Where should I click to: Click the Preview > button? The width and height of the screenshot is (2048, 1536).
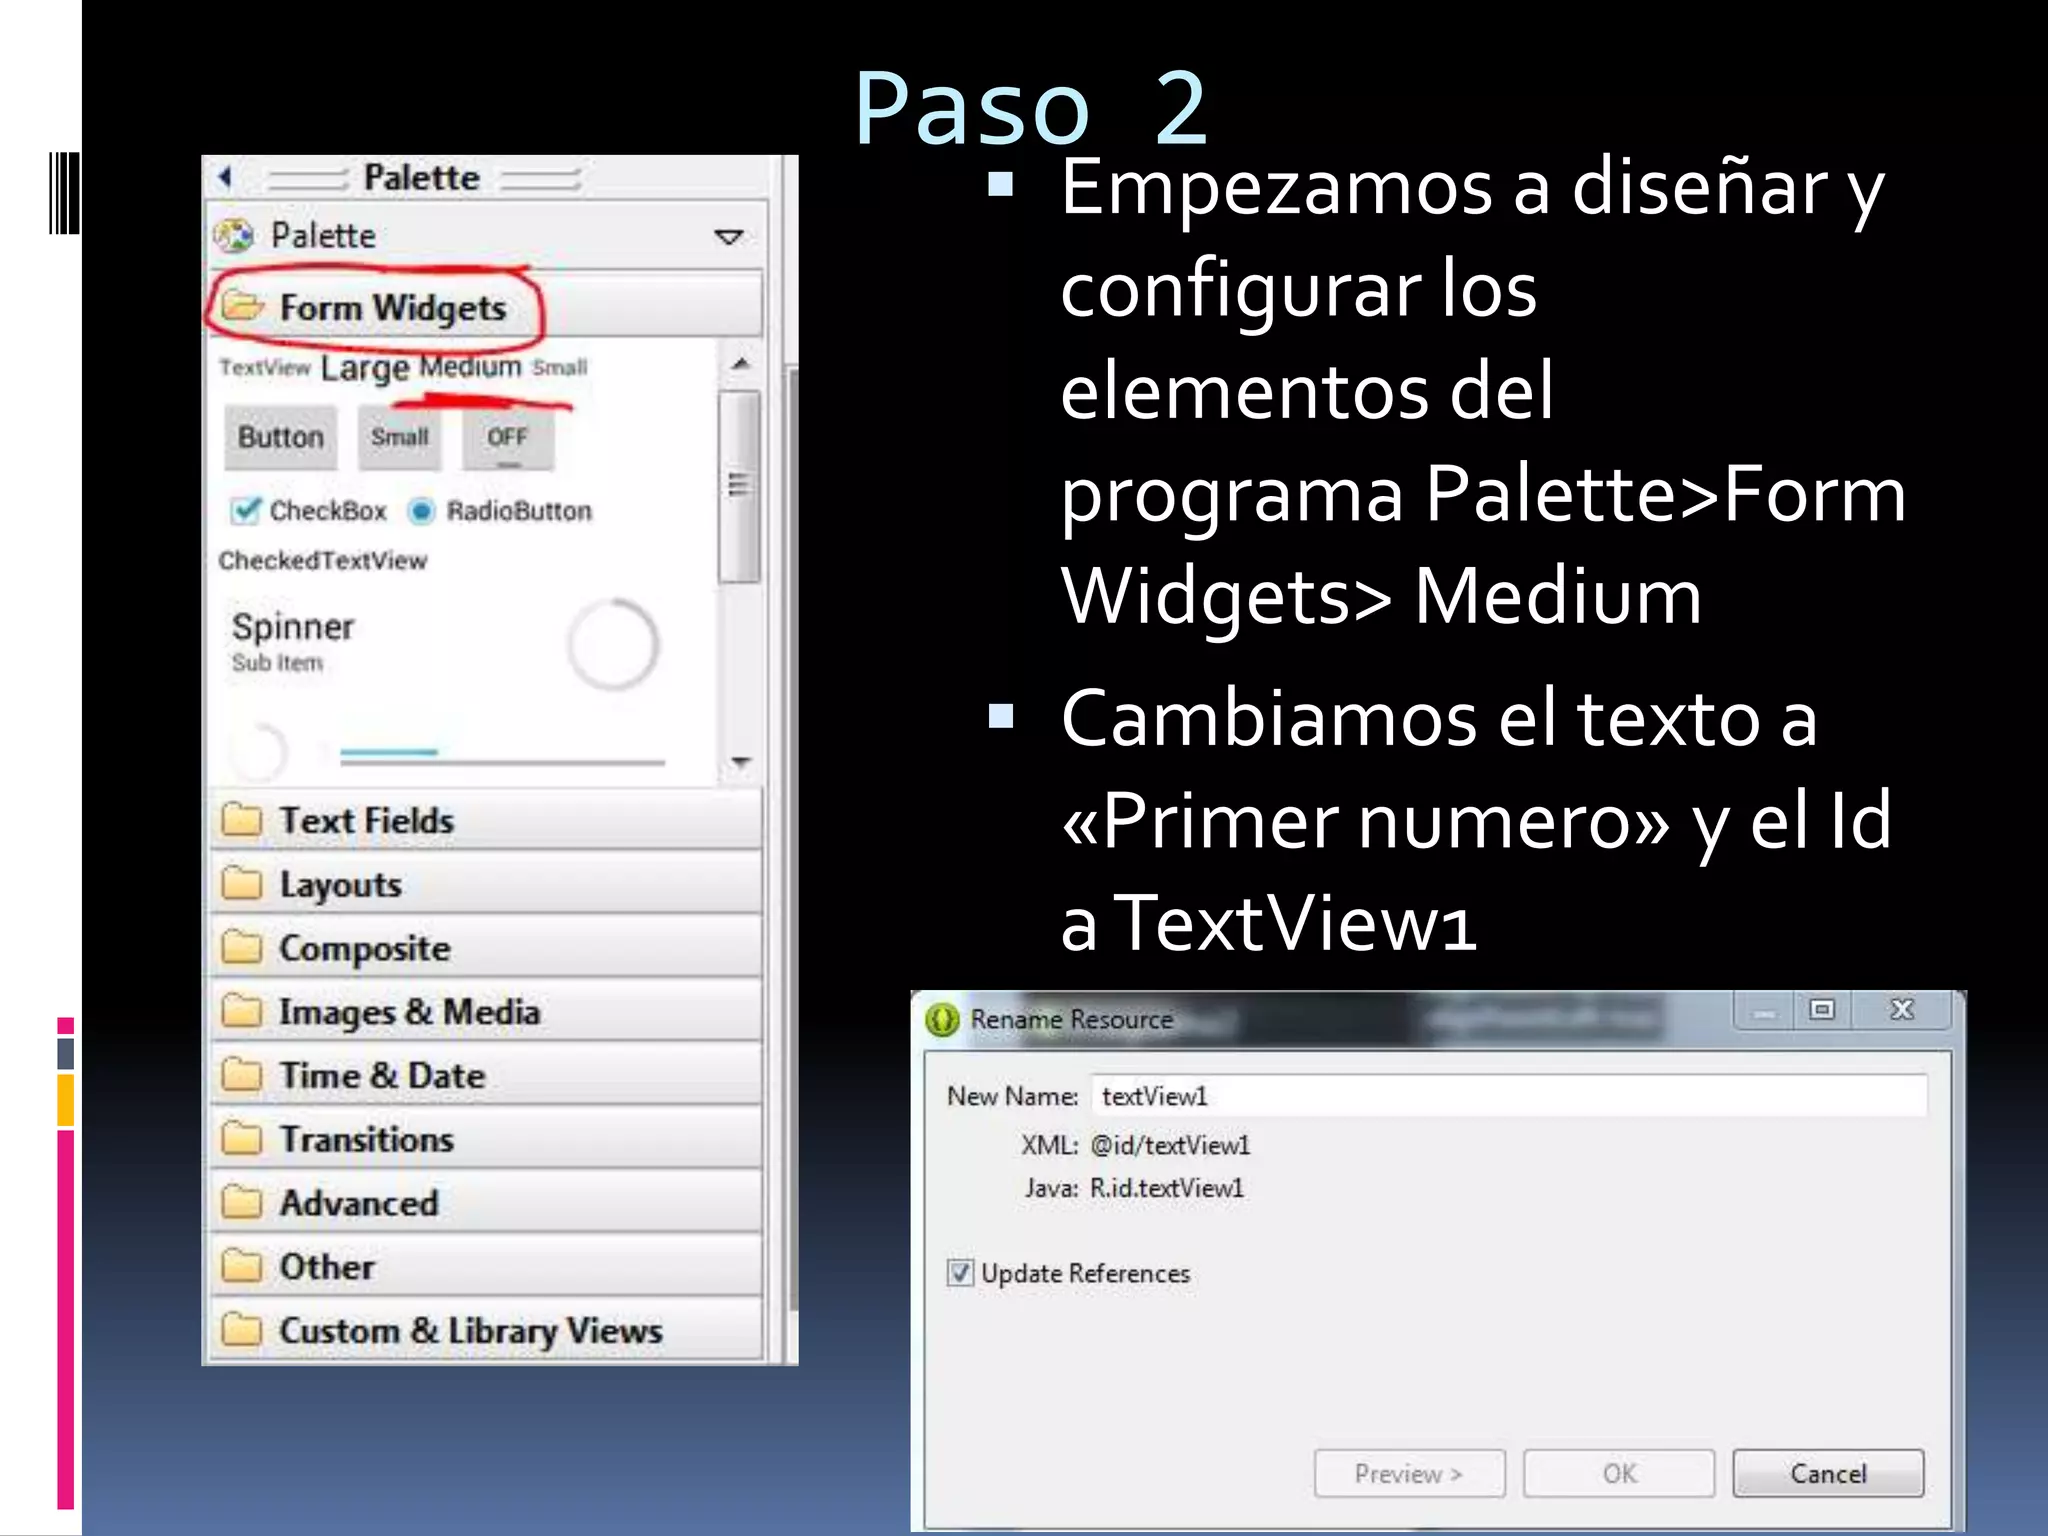click(x=1410, y=1473)
